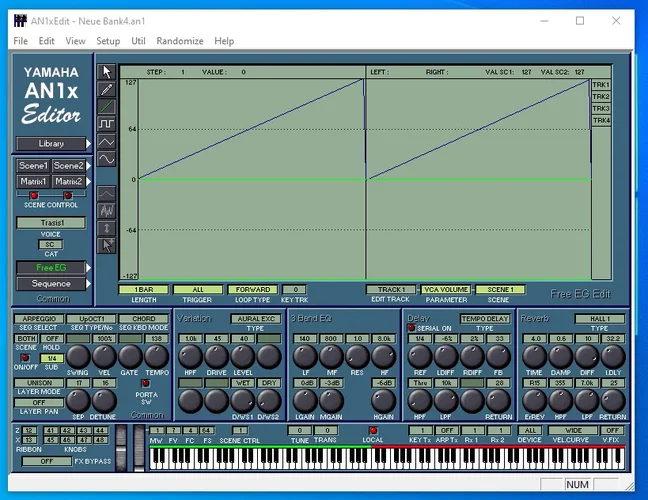Click the arrow-plus selection tool
The height and width of the screenshot is (500, 648).
point(106,245)
